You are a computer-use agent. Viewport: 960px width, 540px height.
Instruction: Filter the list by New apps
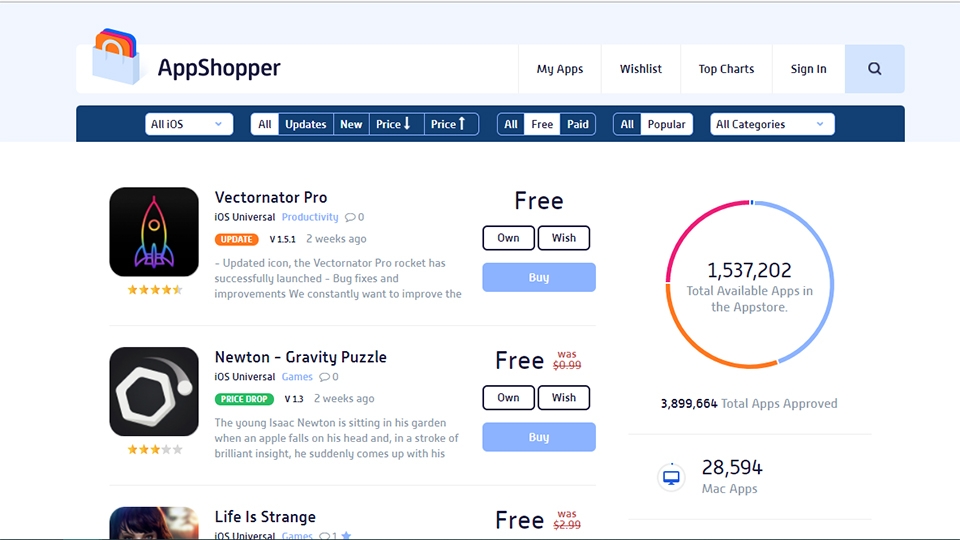tap(351, 124)
